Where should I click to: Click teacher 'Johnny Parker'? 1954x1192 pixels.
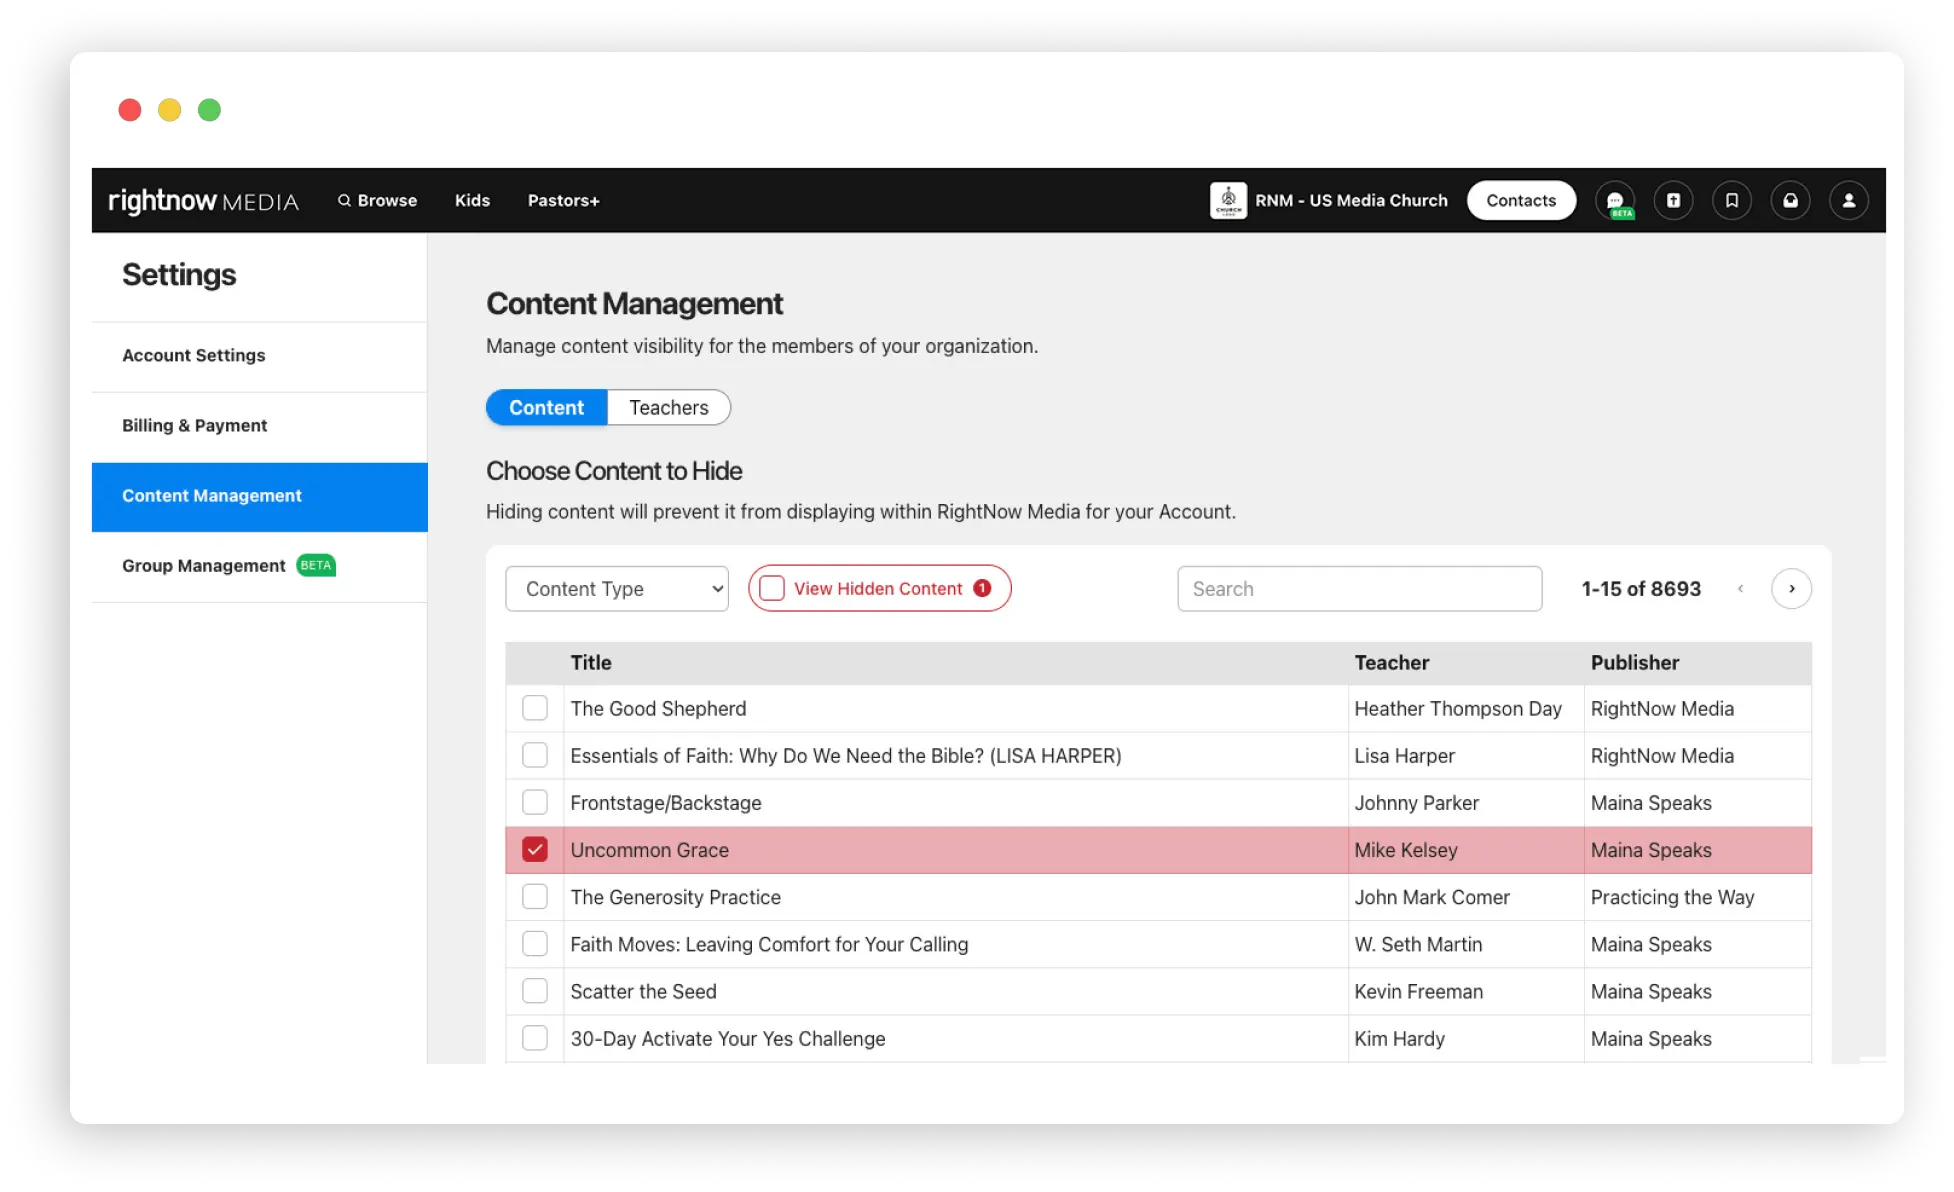tap(1416, 803)
